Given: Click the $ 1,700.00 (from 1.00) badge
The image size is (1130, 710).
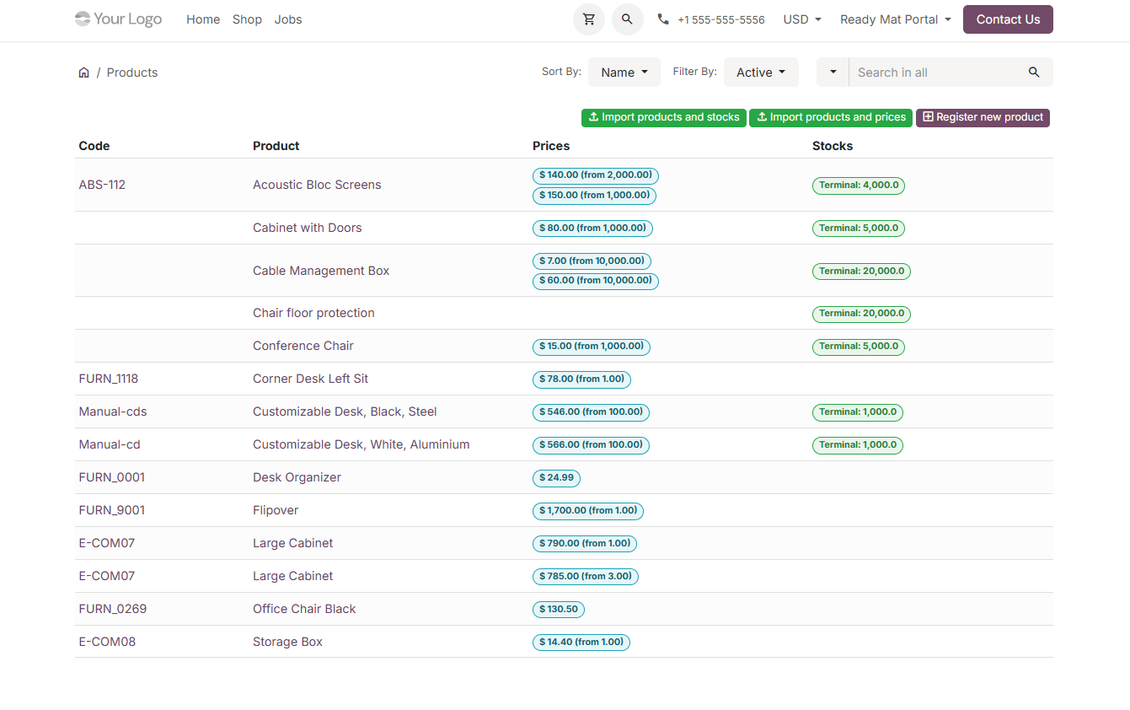Looking at the screenshot, I should click(588, 511).
